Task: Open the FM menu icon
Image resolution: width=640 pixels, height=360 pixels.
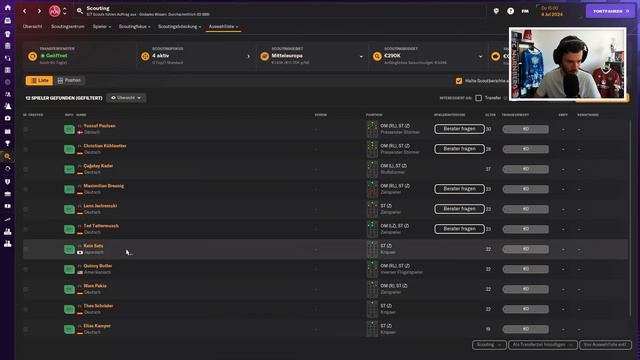Action: 525,11
